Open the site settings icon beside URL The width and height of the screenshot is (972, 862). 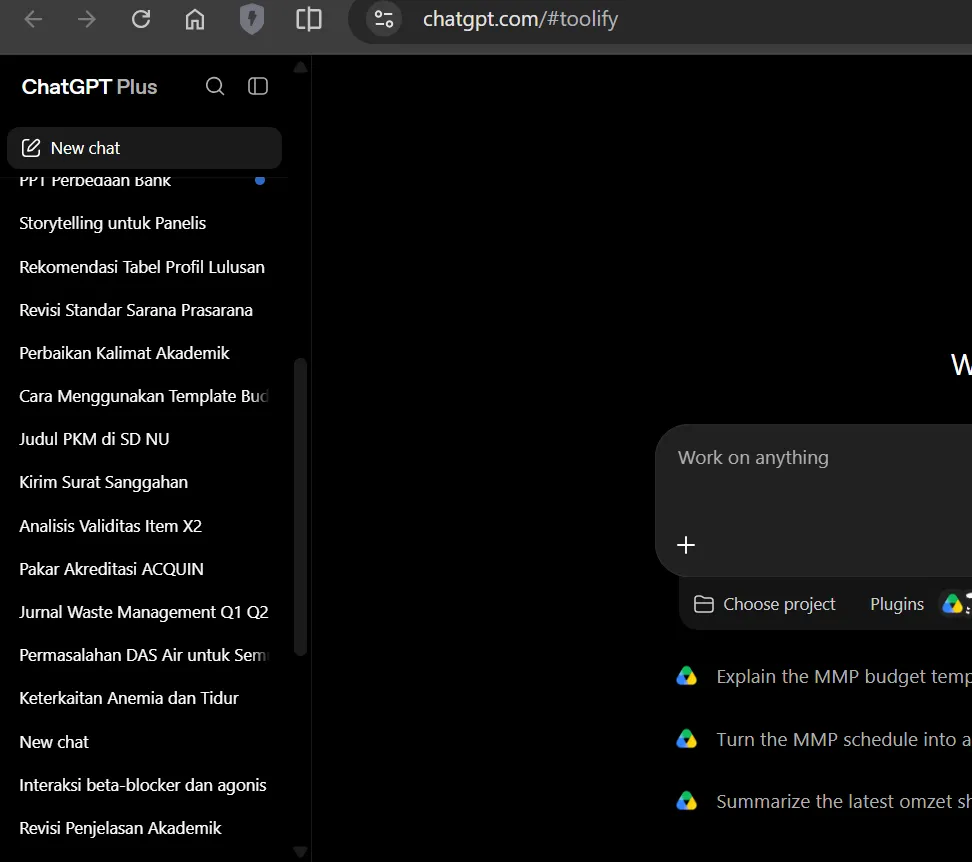point(384,19)
